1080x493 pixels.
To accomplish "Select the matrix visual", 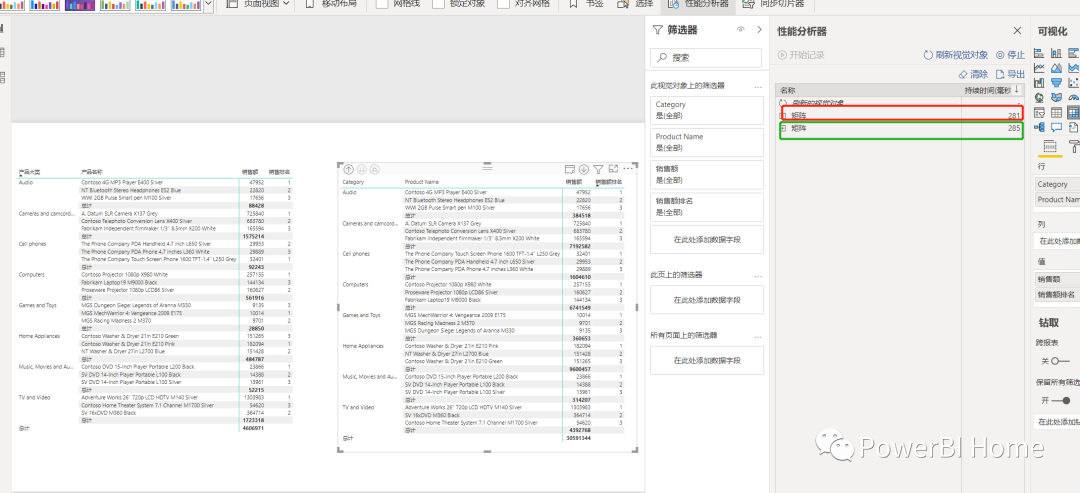I will (1073, 113).
